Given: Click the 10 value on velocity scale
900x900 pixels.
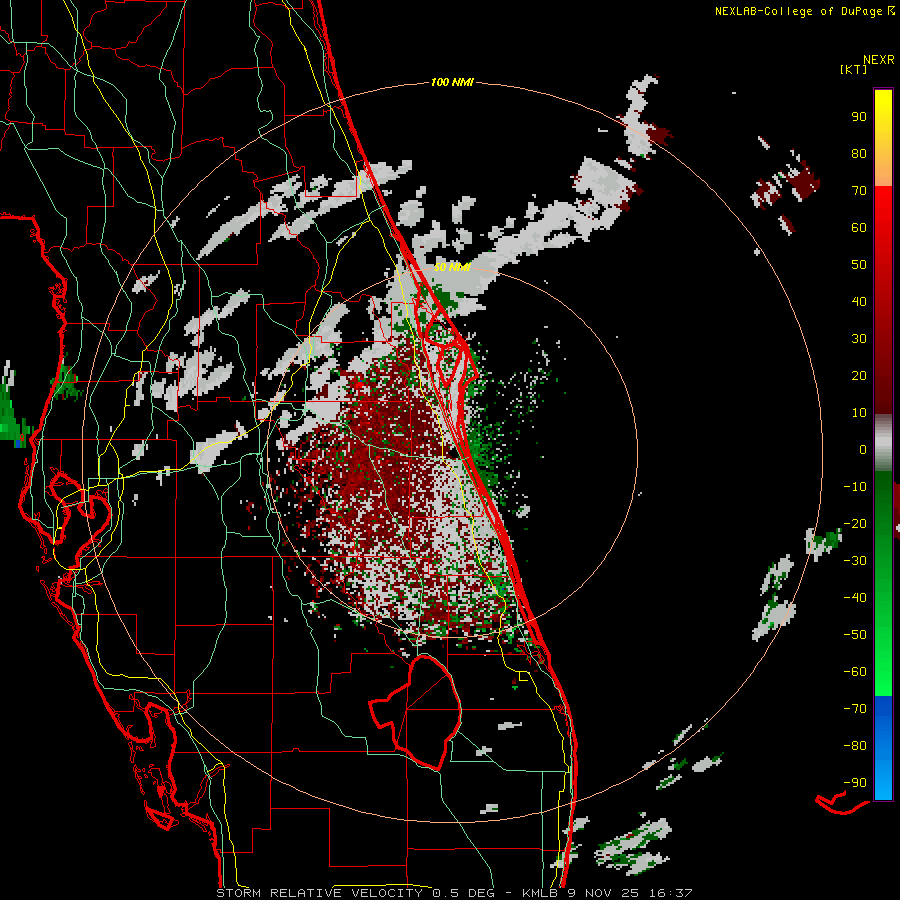Looking at the screenshot, I should coord(859,413).
